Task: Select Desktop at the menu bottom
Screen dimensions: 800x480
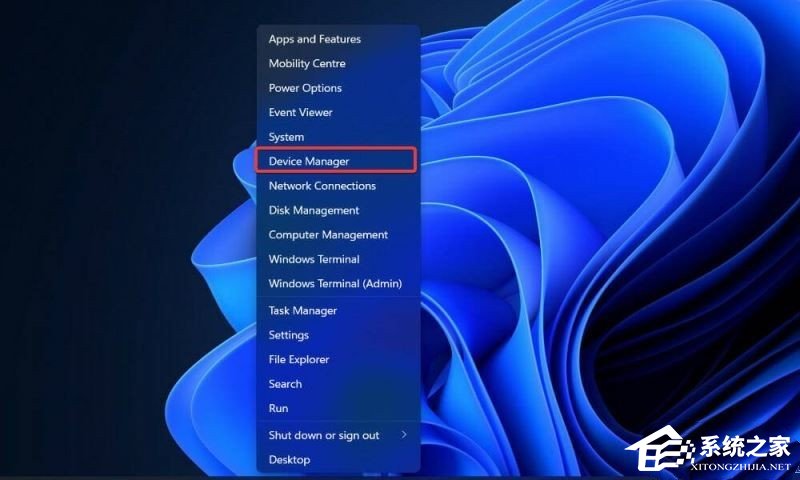Action: 289,460
